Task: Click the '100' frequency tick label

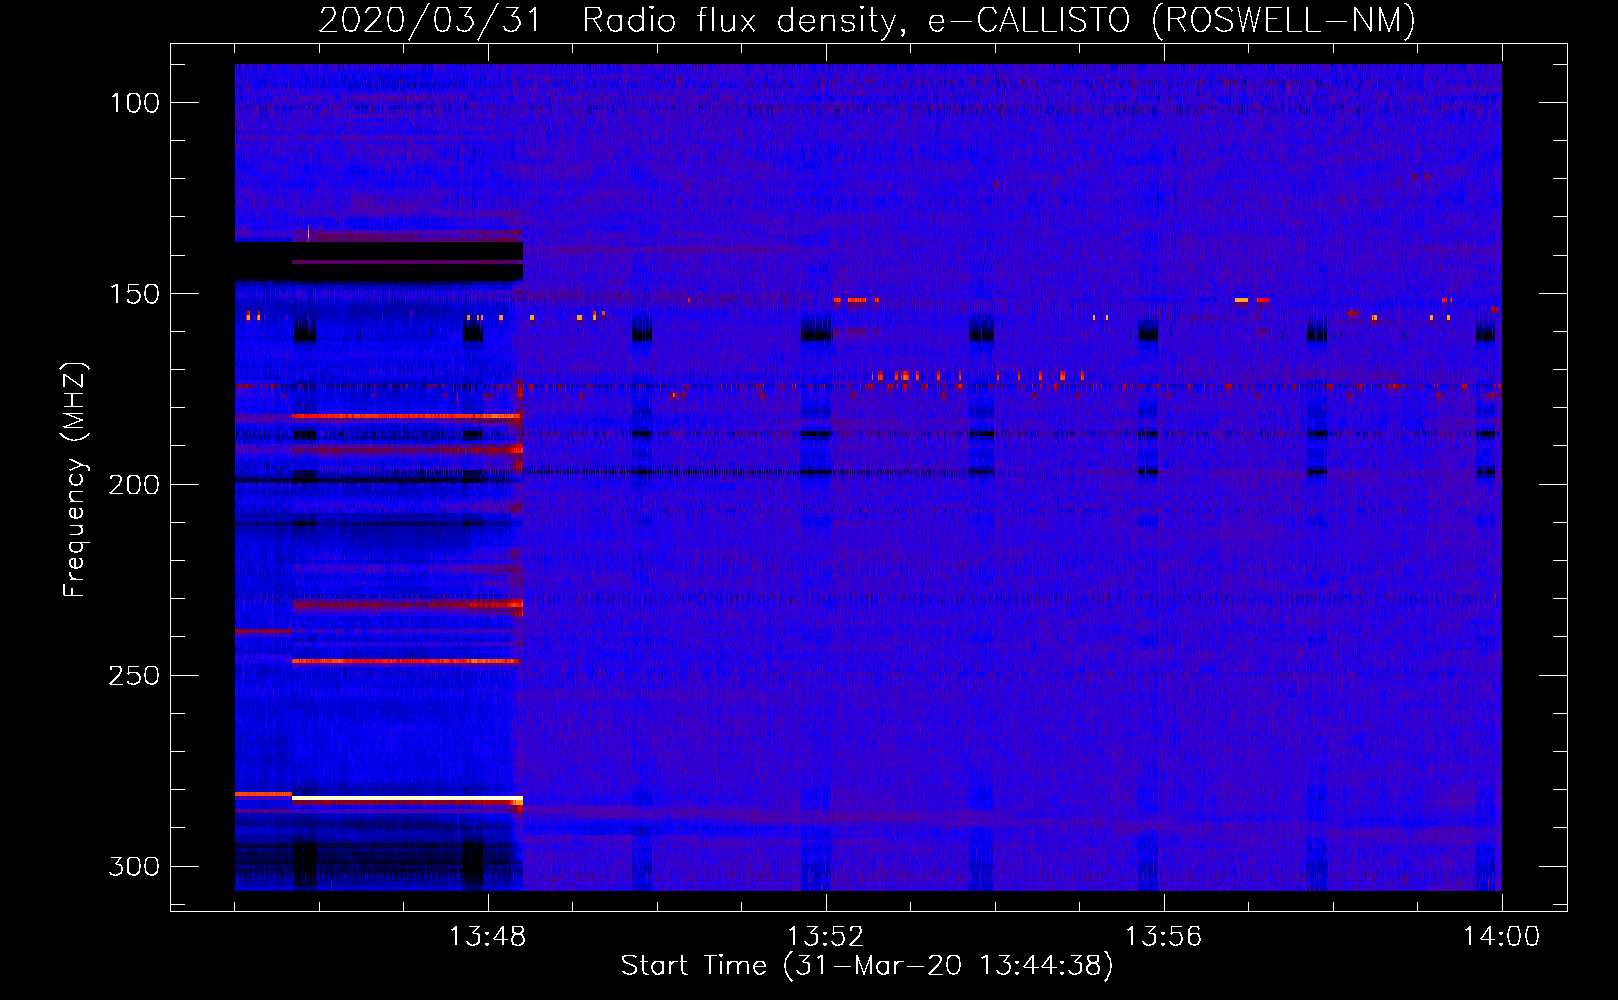Action: pyautogui.click(x=135, y=103)
